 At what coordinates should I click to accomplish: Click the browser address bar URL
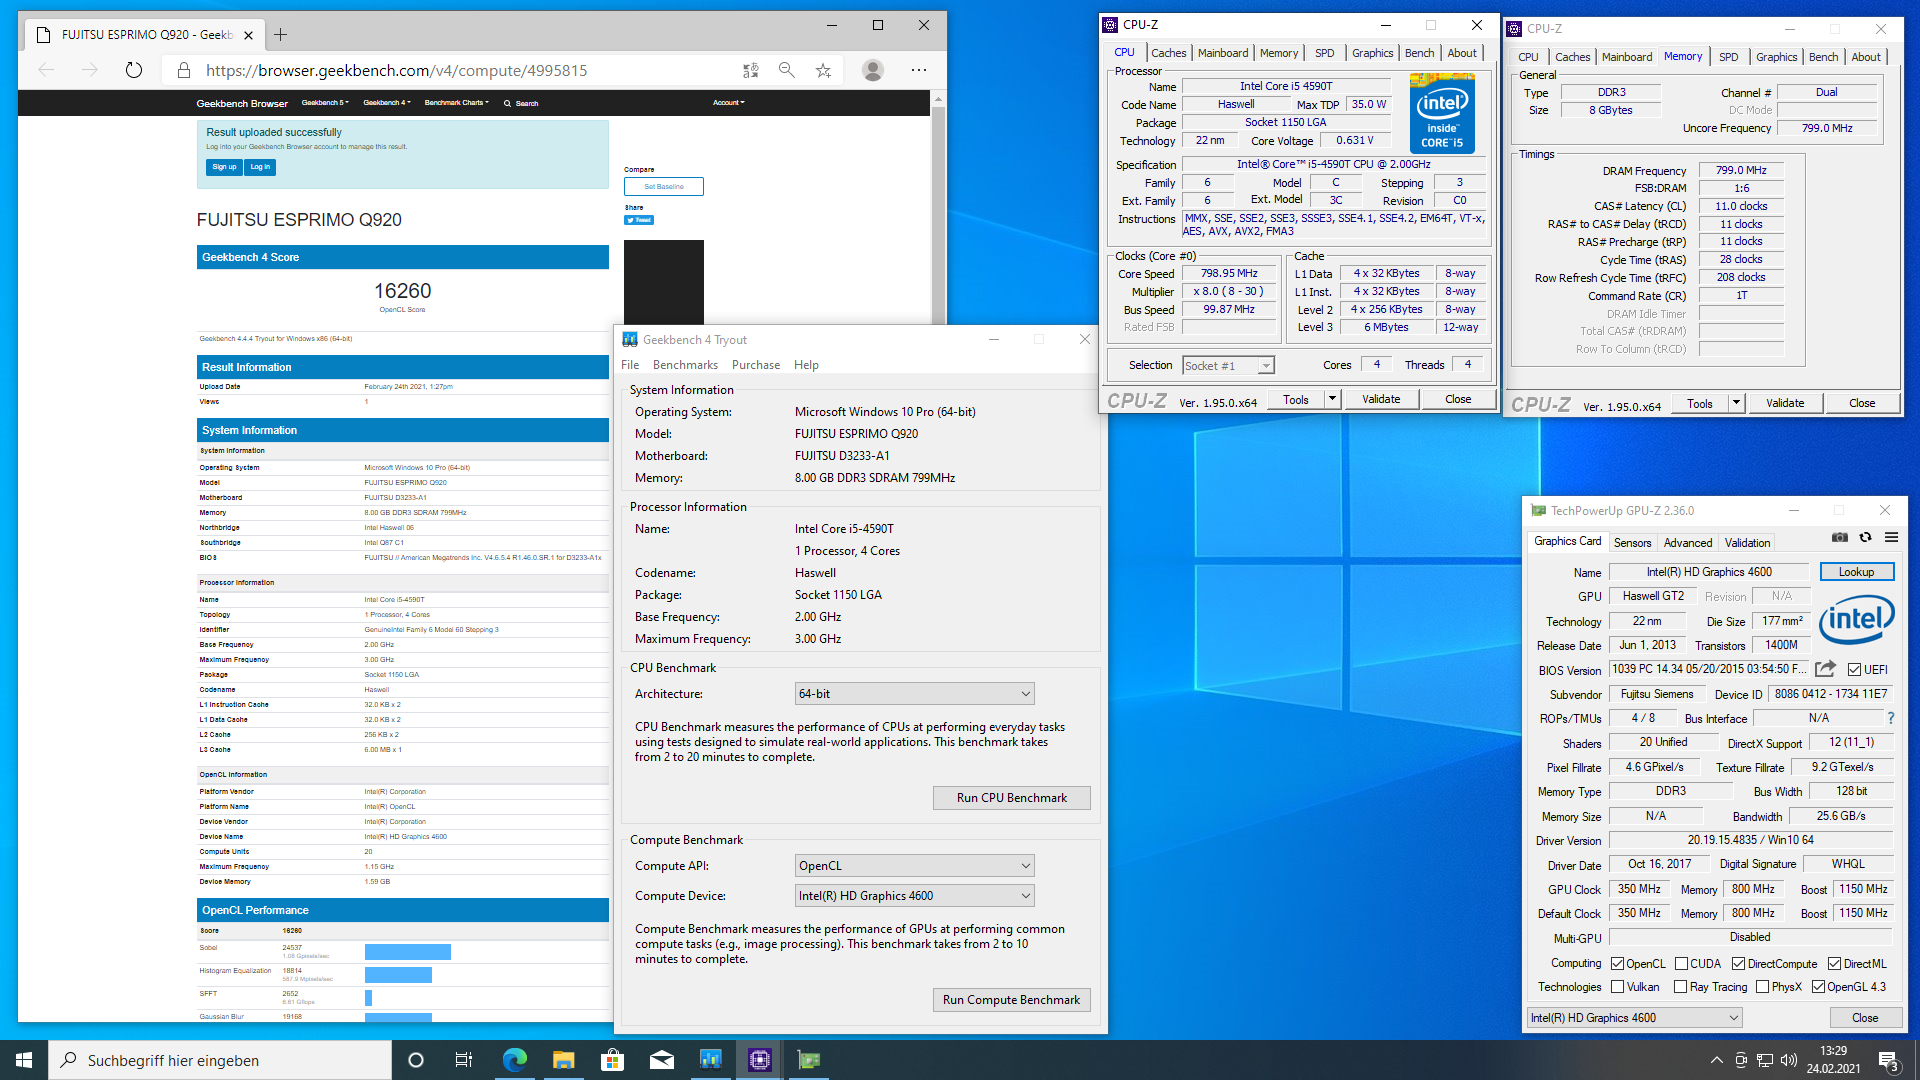pyautogui.click(x=396, y=70)
